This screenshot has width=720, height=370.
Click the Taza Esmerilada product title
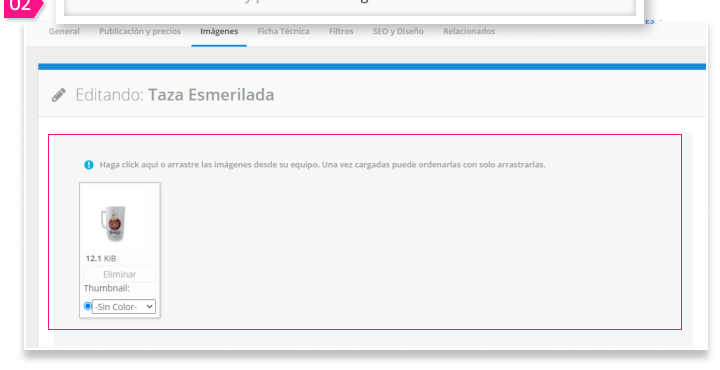[x=211, y=95]
